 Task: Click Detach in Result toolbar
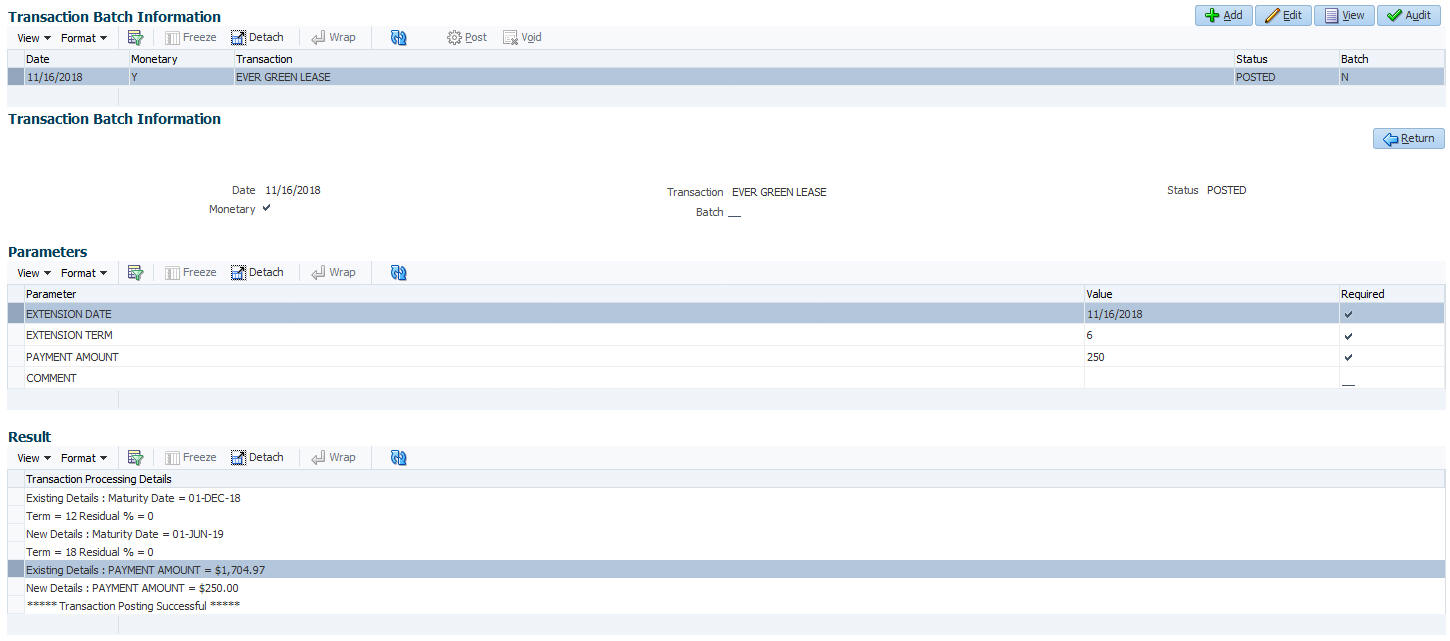point(258,458)
